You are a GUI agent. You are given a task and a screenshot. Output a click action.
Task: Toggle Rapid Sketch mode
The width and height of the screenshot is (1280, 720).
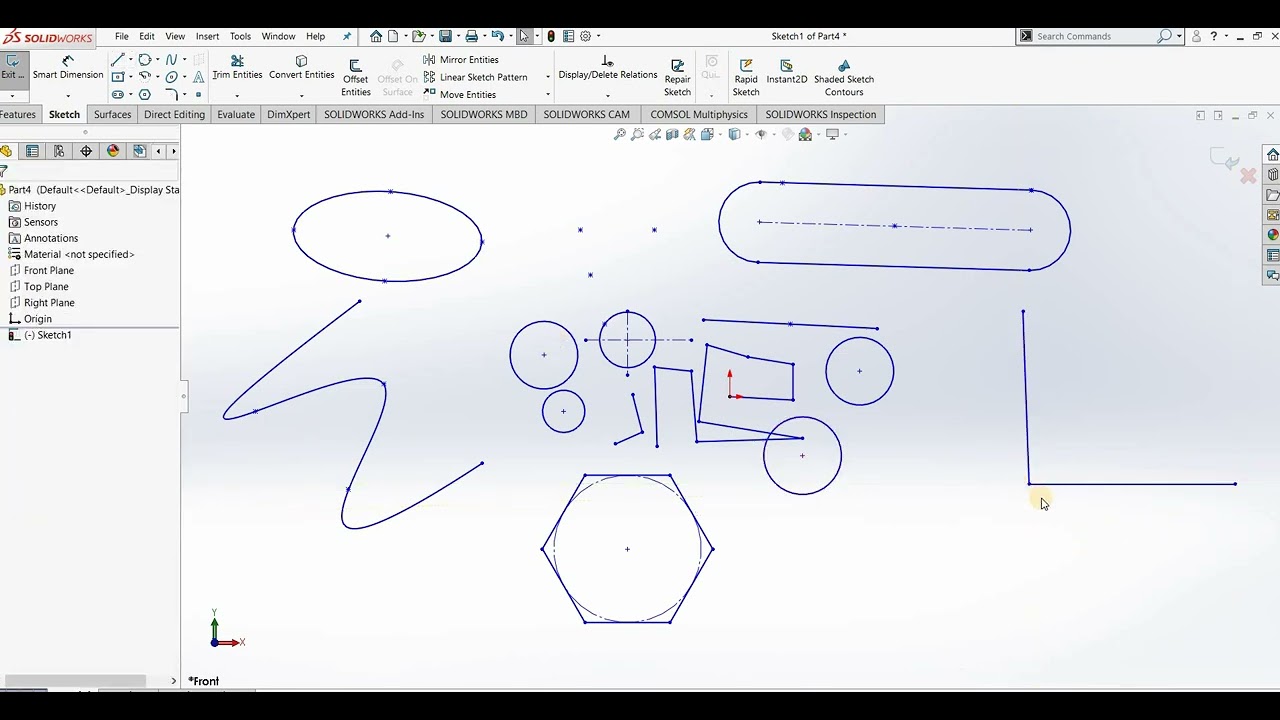click(746, 78)
